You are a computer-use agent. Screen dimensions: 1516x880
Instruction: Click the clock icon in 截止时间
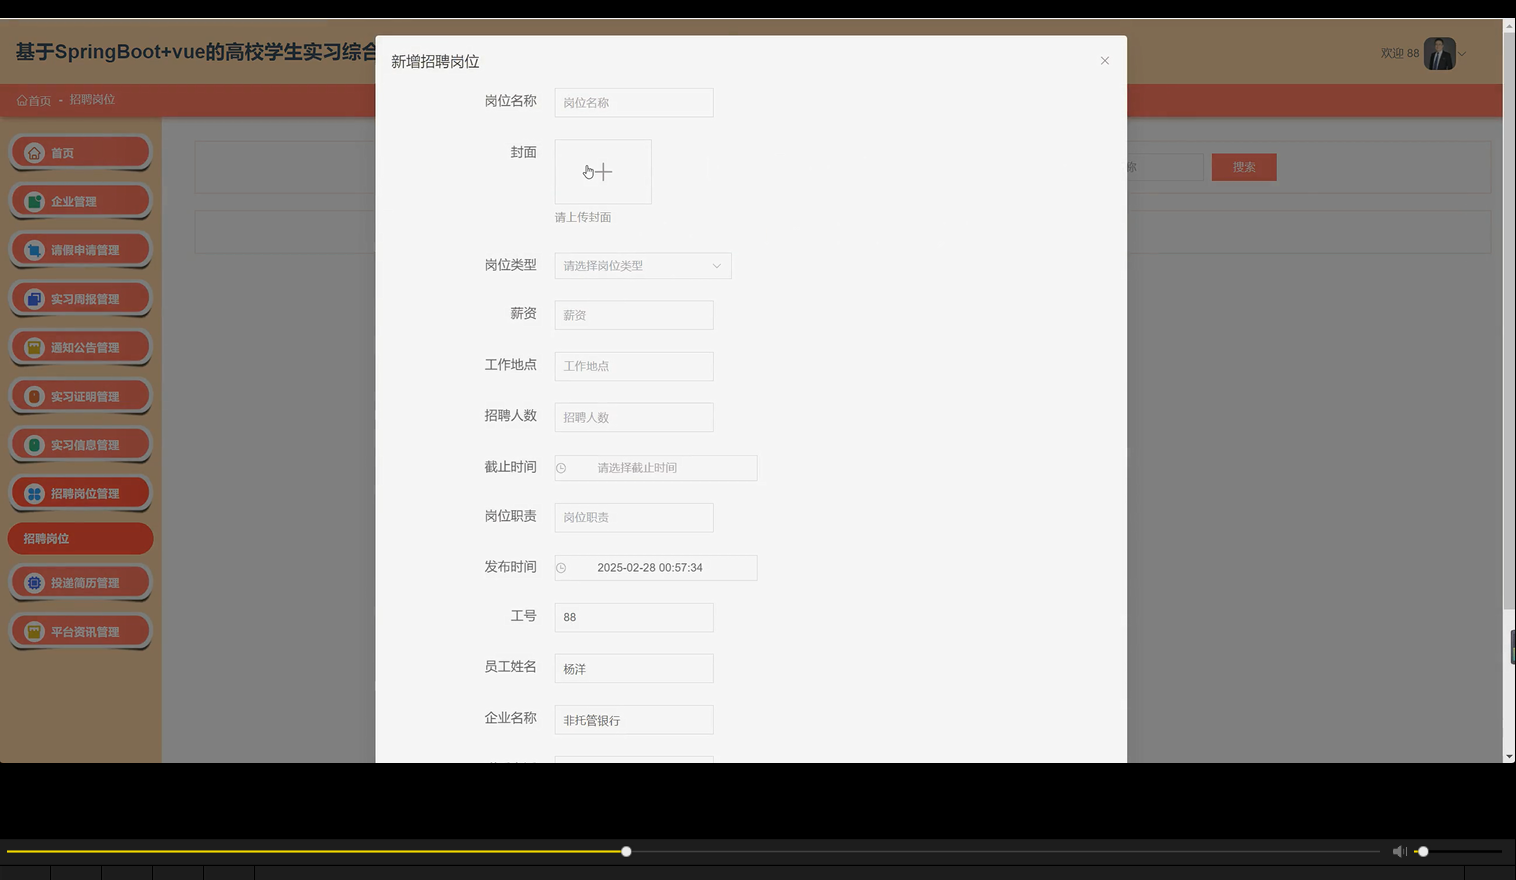coord(561,468)
